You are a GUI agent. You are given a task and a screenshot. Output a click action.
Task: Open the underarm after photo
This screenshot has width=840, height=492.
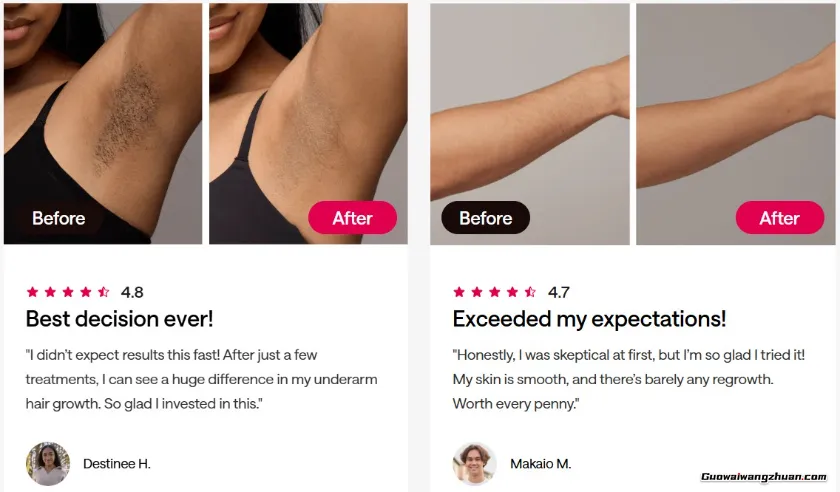coord(308,123)
